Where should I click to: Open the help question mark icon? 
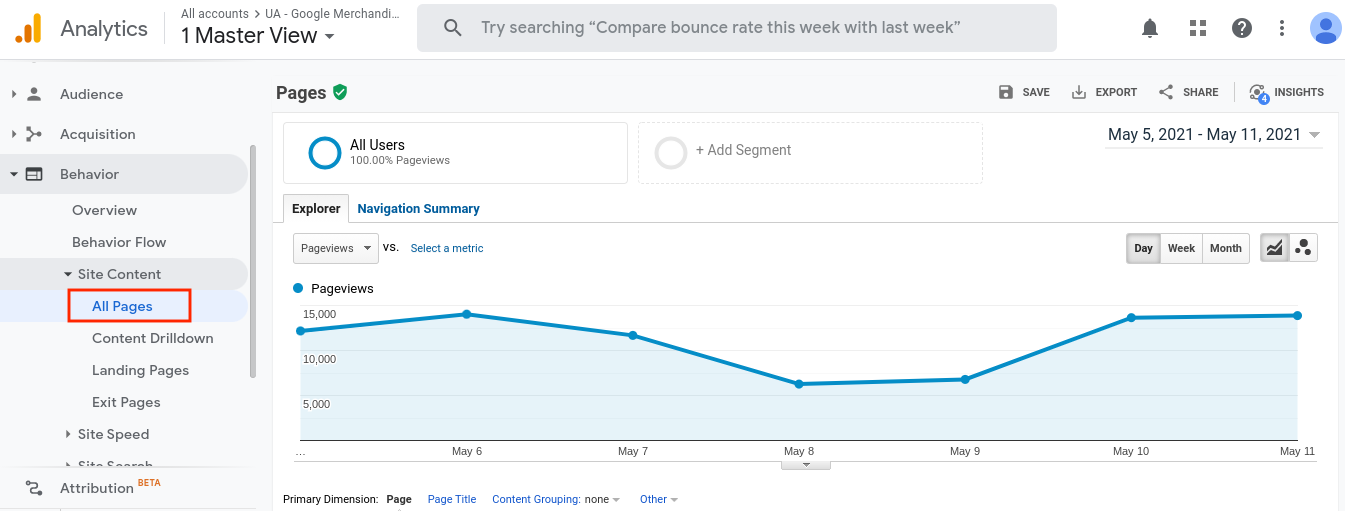click(x=1242, y=28)
